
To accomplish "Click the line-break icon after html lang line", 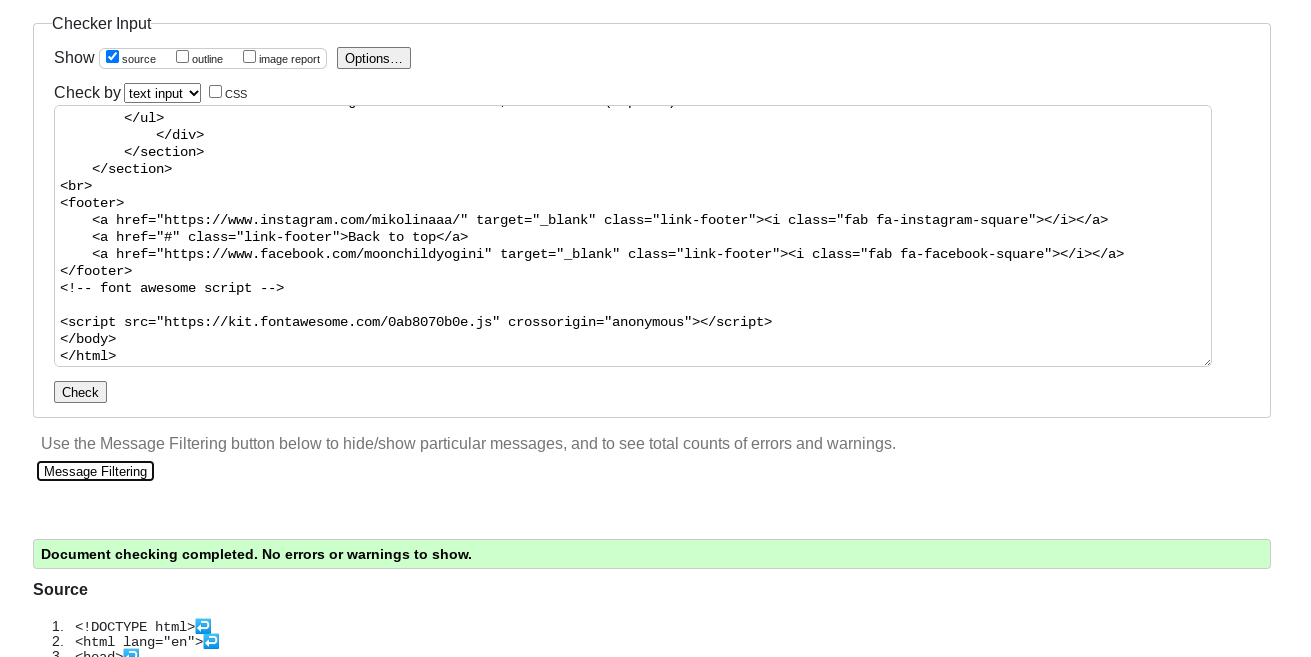I will point(211,641).
